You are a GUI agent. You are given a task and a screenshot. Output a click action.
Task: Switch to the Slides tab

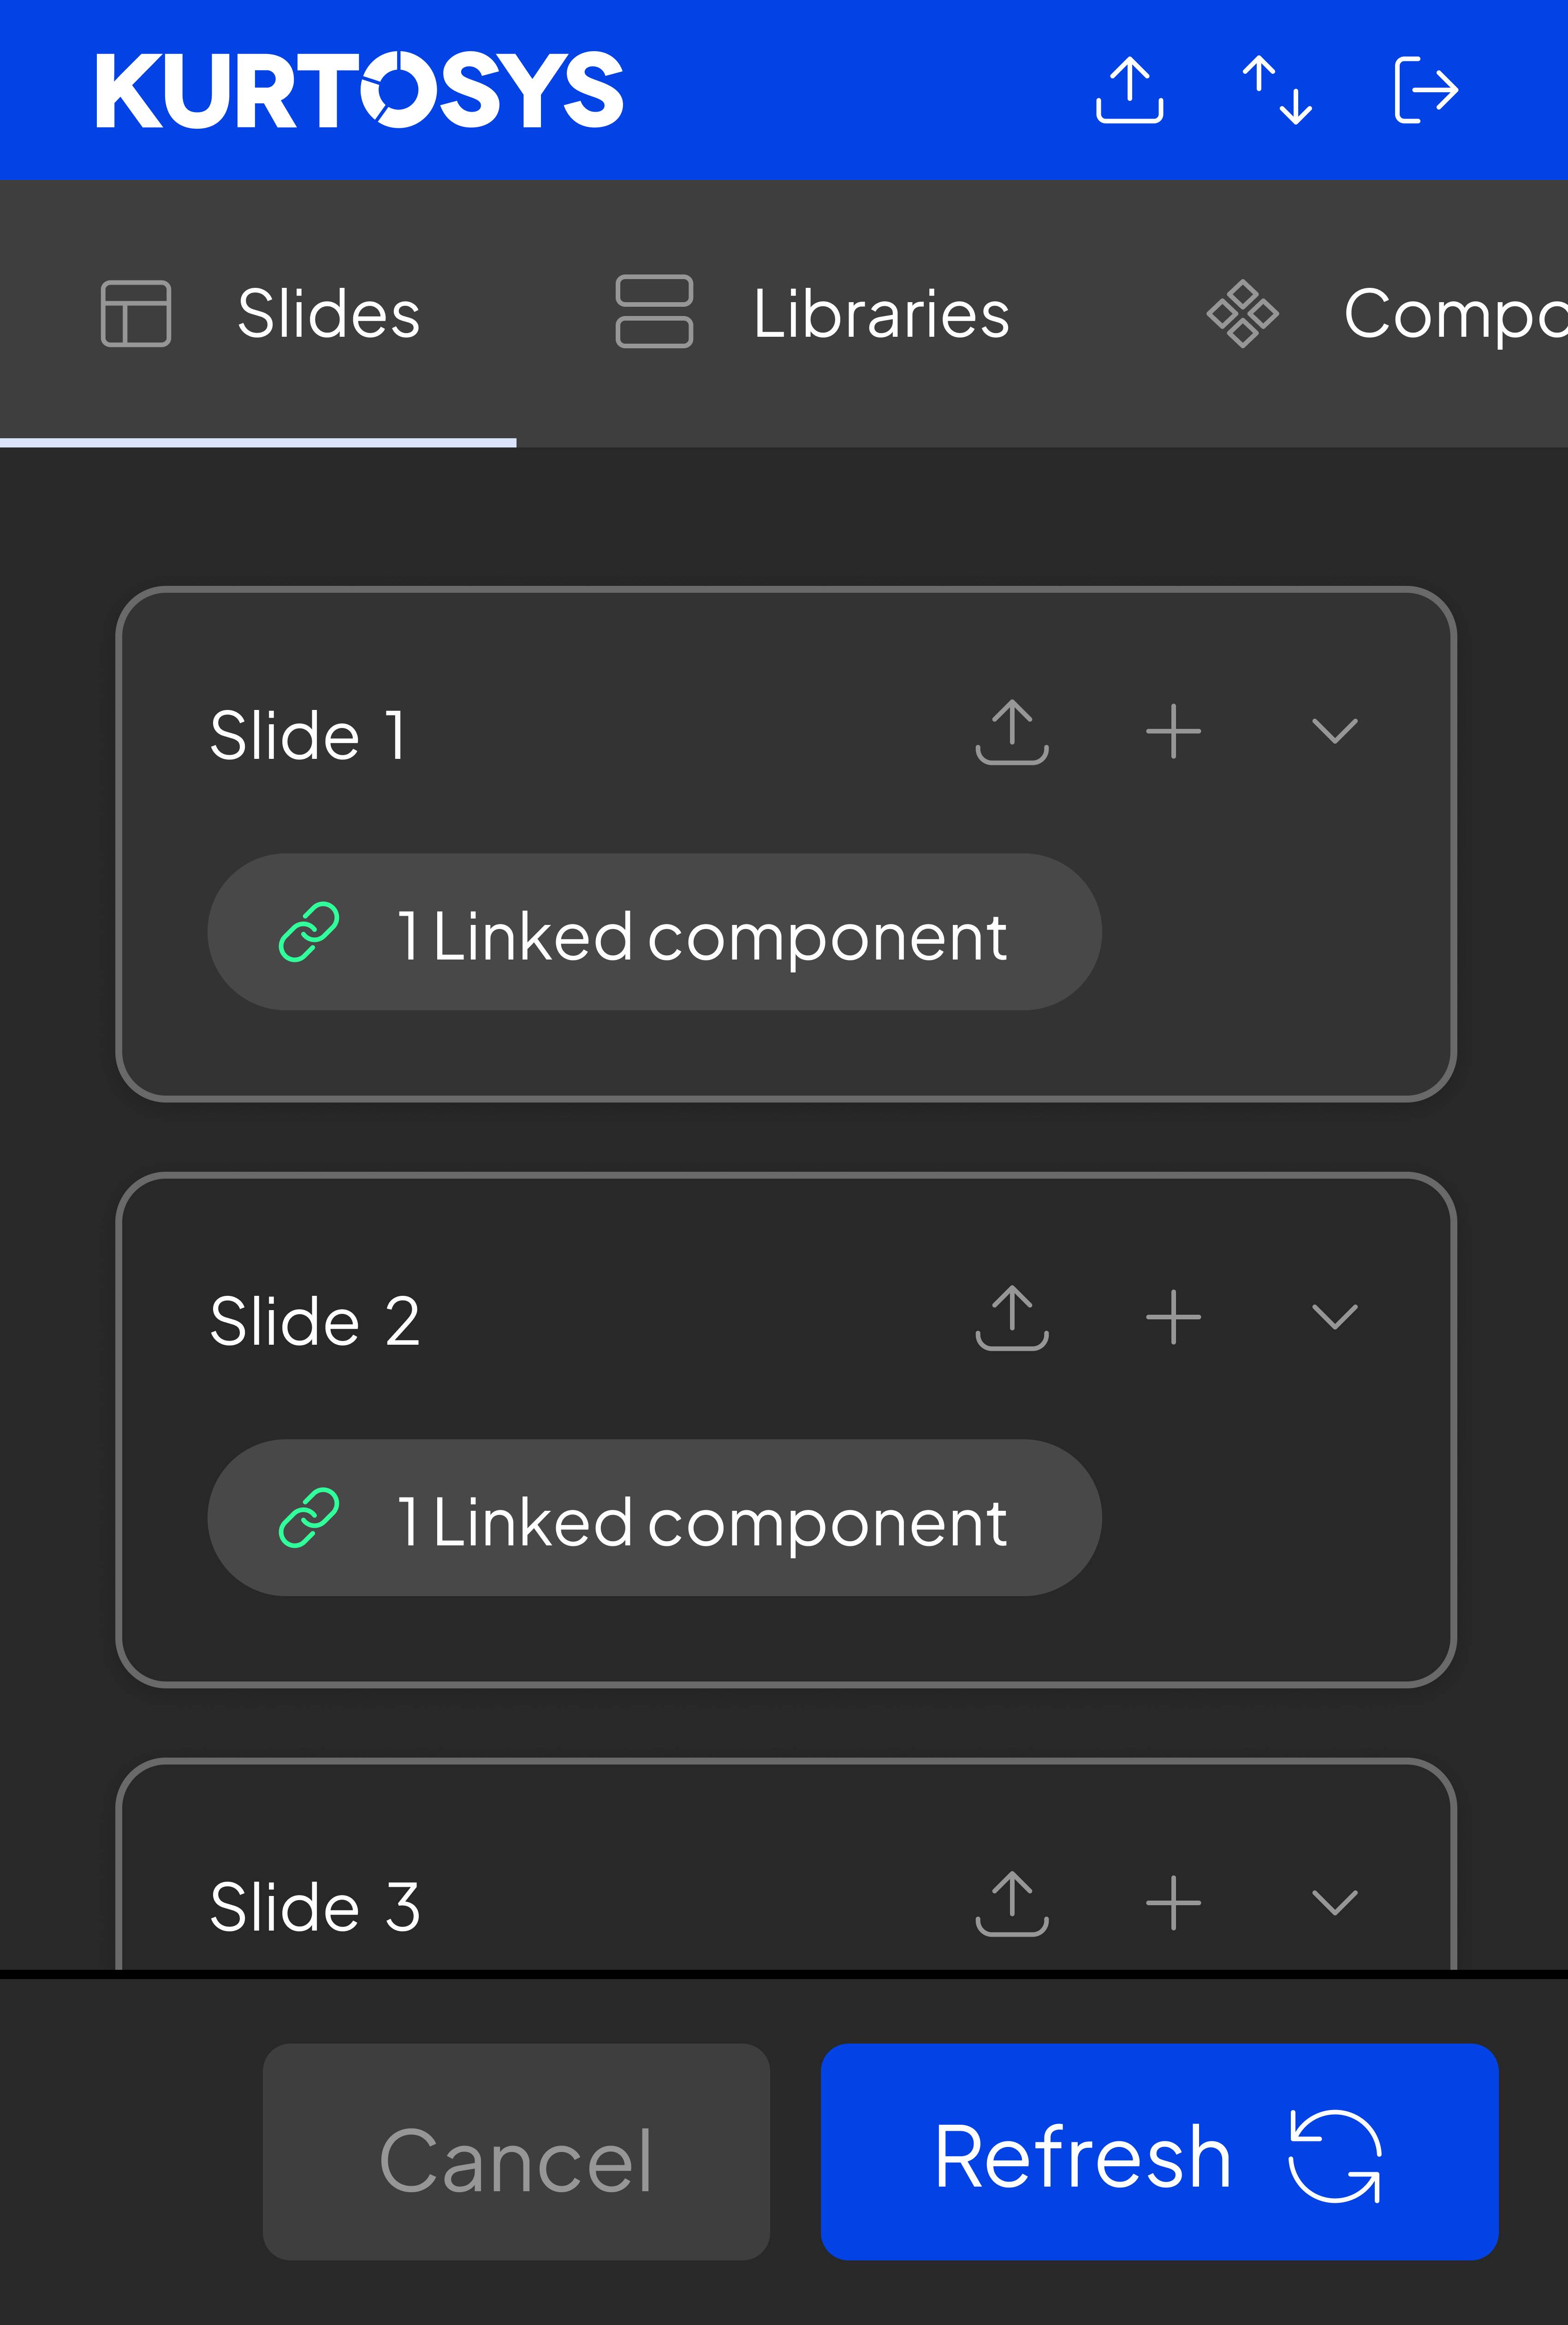260,314
